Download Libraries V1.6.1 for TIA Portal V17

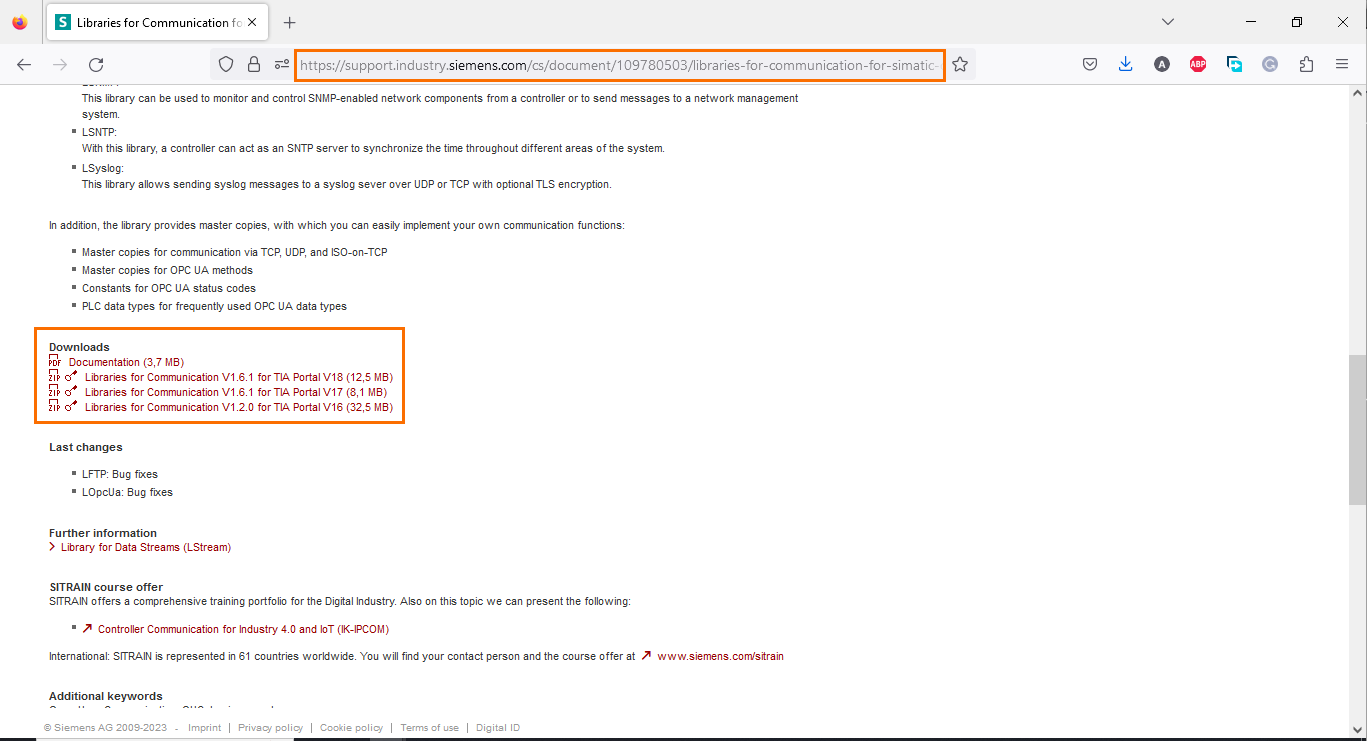click(x=236, y=392)
